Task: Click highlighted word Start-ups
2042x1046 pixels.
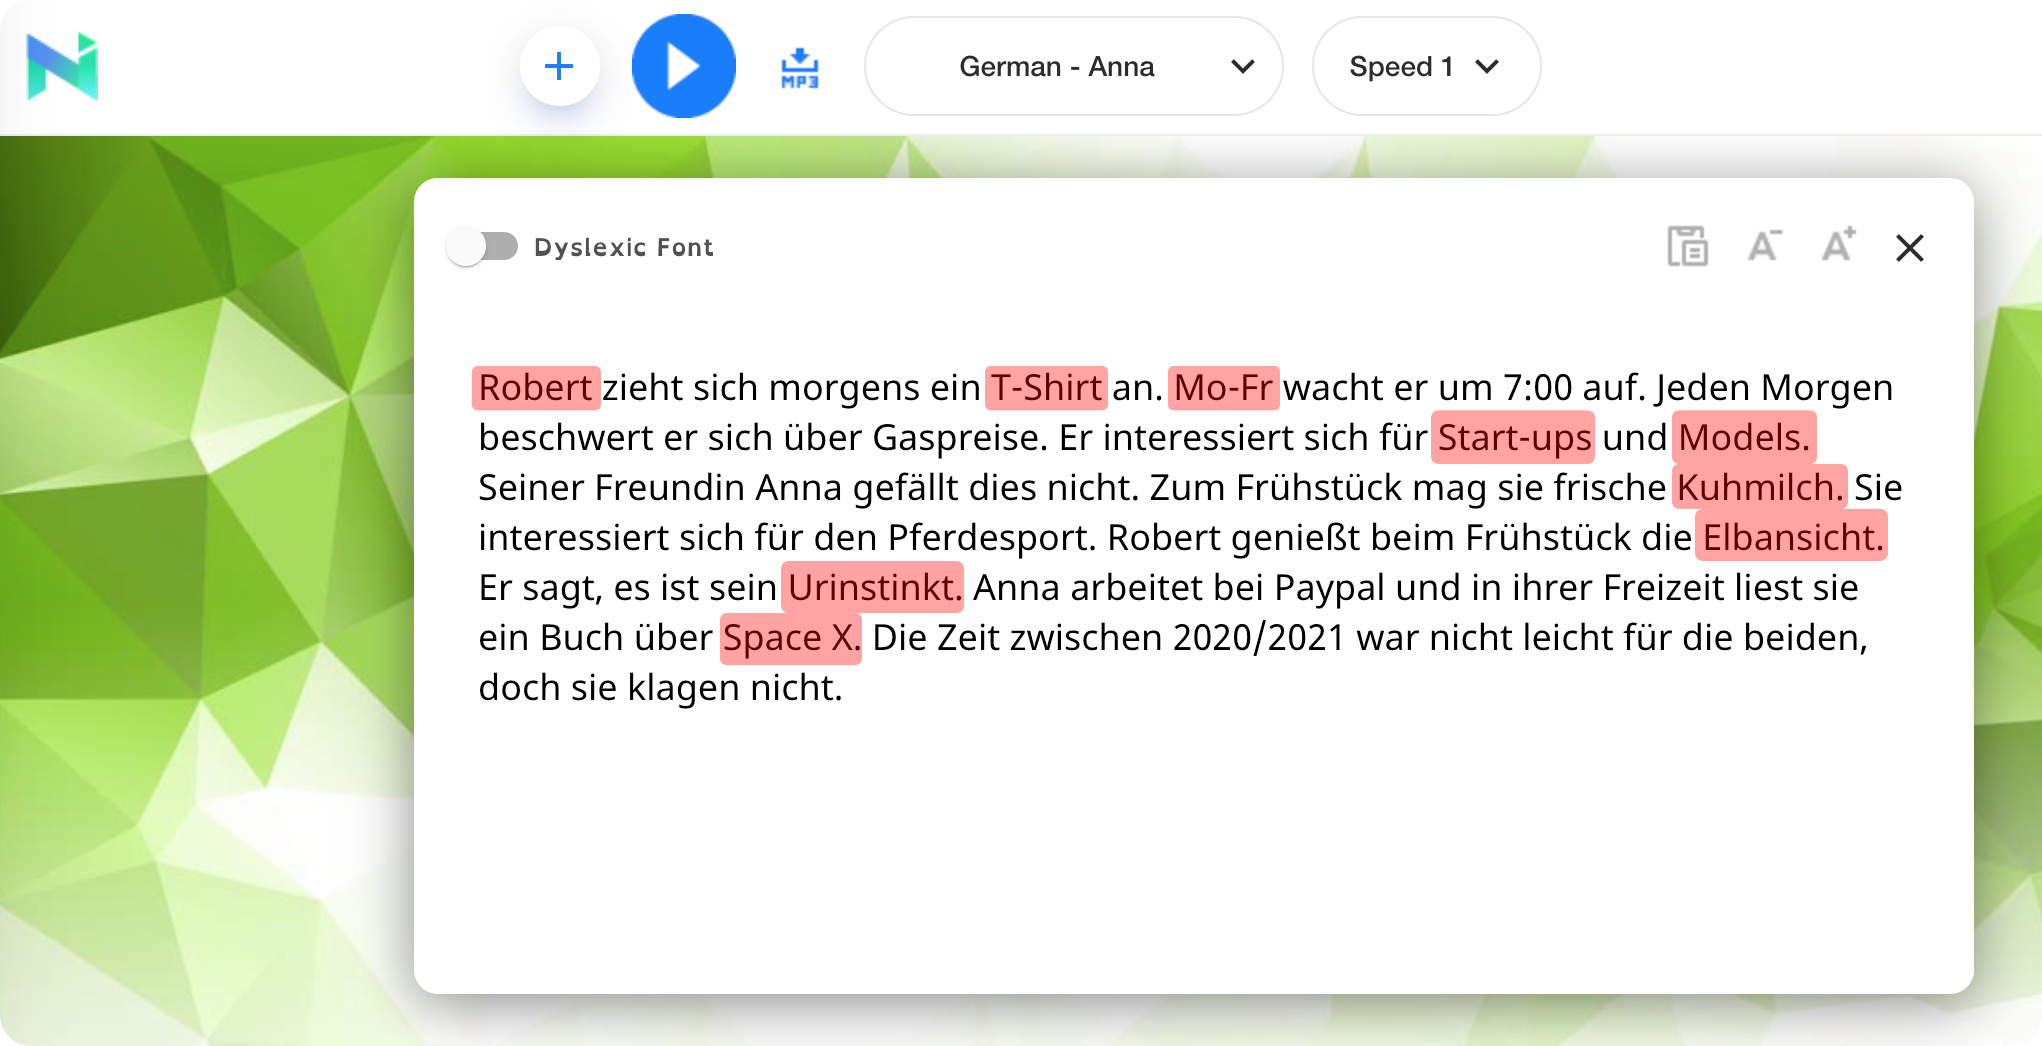Action: coord(1513,438)
